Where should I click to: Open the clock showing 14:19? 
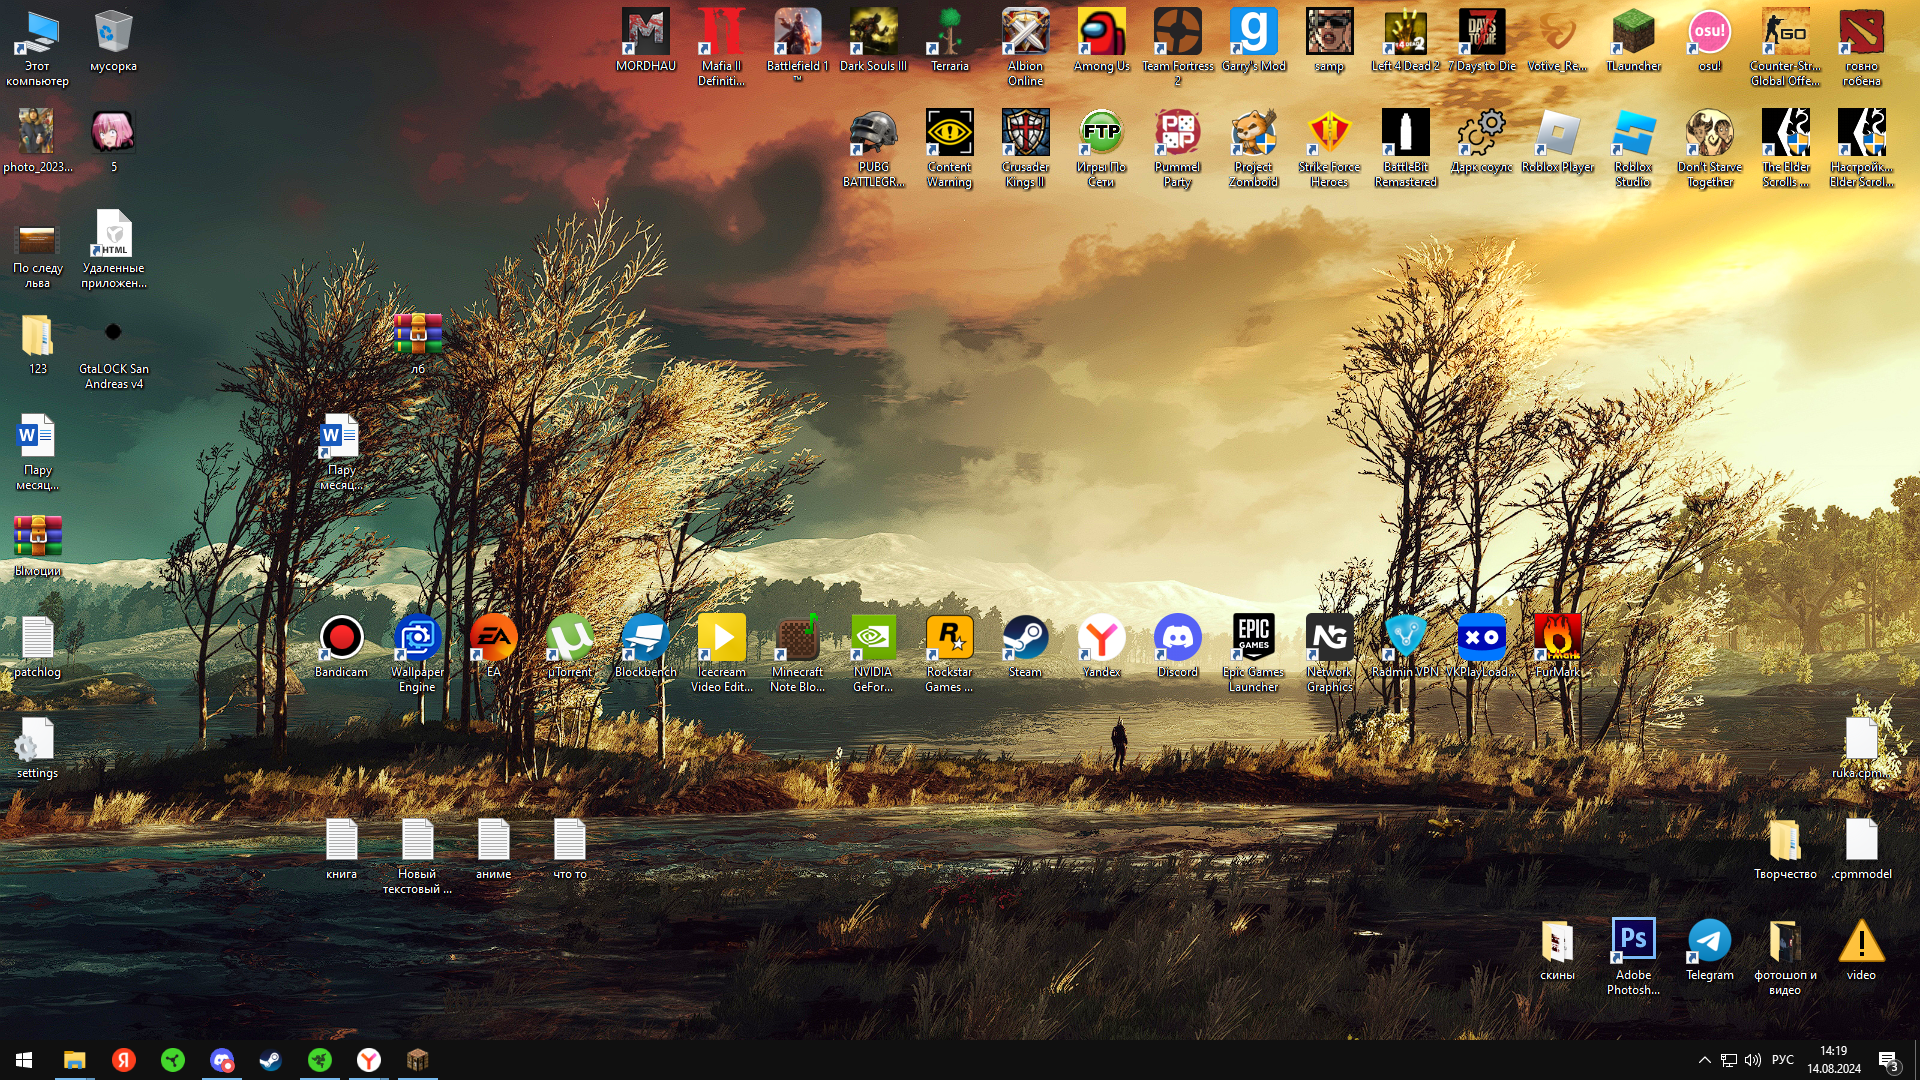coord(1834,1060)
